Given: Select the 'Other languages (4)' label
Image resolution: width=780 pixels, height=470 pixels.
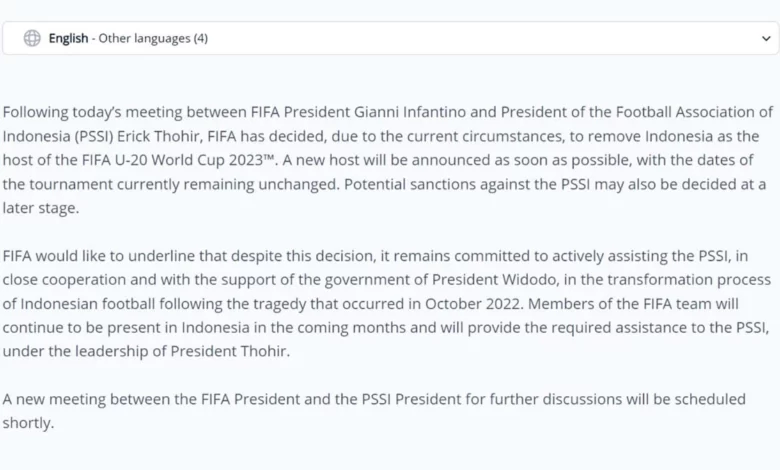Looking at the screenshot, I should coord(153,38).
